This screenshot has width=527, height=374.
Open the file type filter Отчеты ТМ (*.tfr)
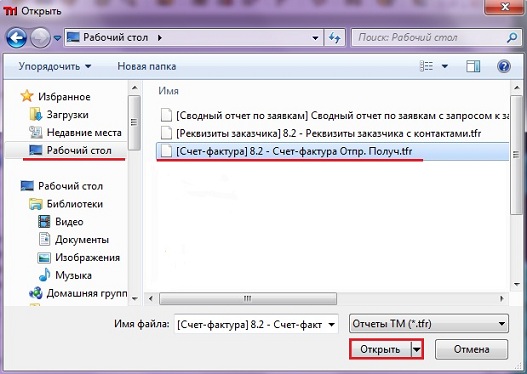click(429, 324)
